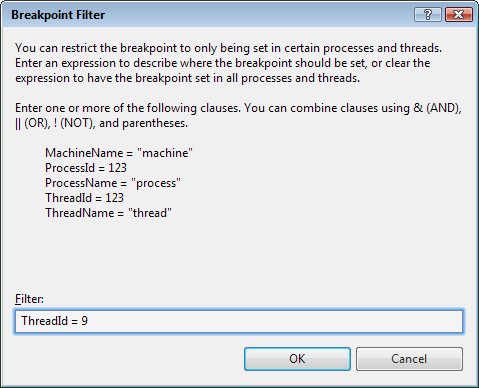Image resolution: width=479 pixels, height=388 pixels.
Task: Click the ProcessId = 123 example clause
Action: [86, 168]
